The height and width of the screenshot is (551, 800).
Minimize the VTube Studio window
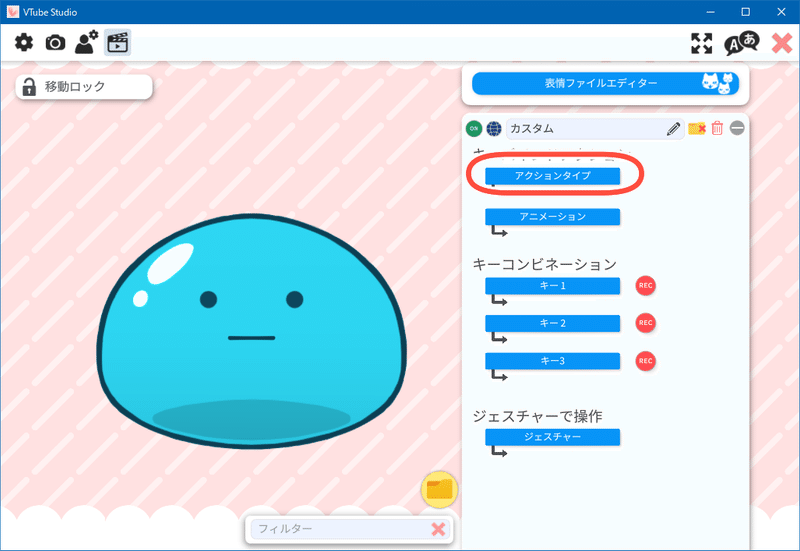[710, 12]
